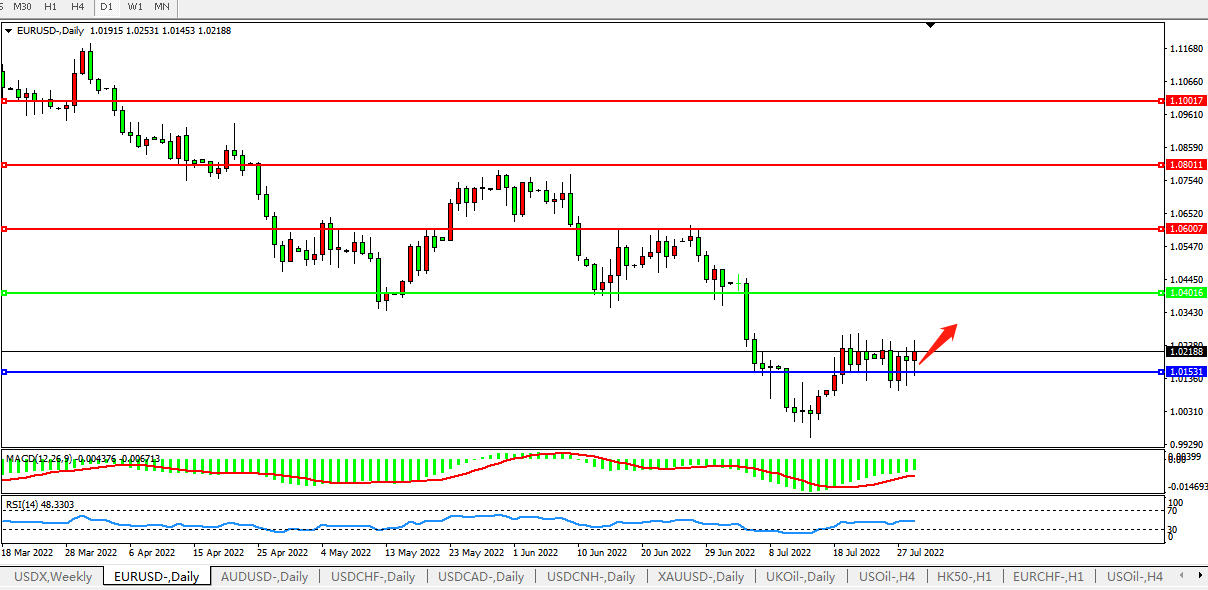Select the 1.10017 red line price label

click(1186, 101)
